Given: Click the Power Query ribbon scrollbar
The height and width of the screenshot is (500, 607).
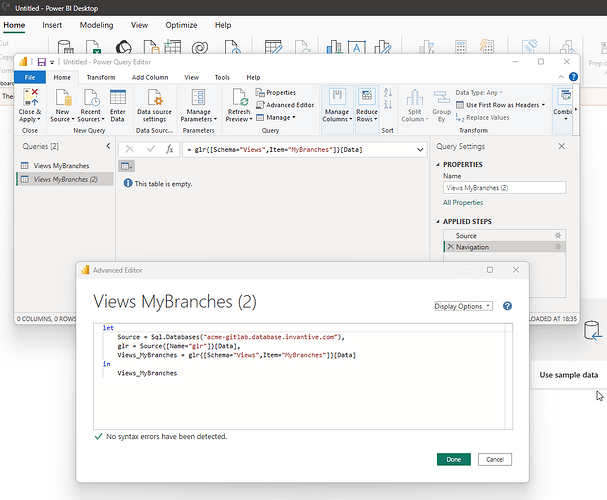Looking at the screenshot, I should pyautogui.click(x=576, y=110).
